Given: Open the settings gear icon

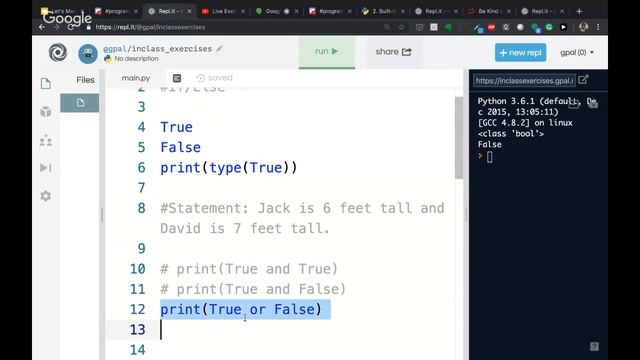Looking at the screenshot, I should pos(46,196).
